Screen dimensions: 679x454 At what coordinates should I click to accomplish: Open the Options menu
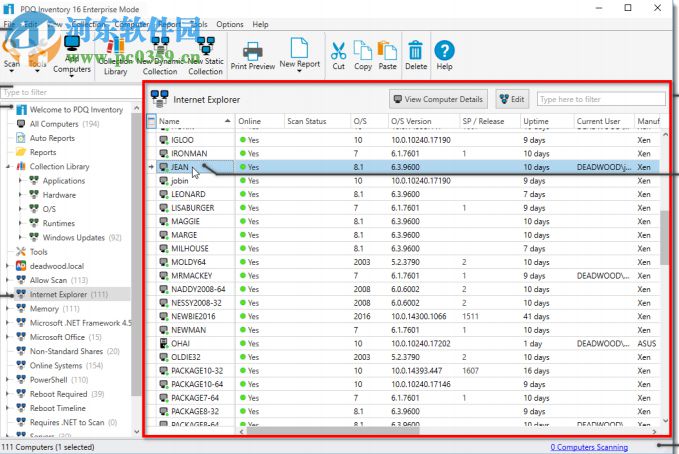pos(230,24)
